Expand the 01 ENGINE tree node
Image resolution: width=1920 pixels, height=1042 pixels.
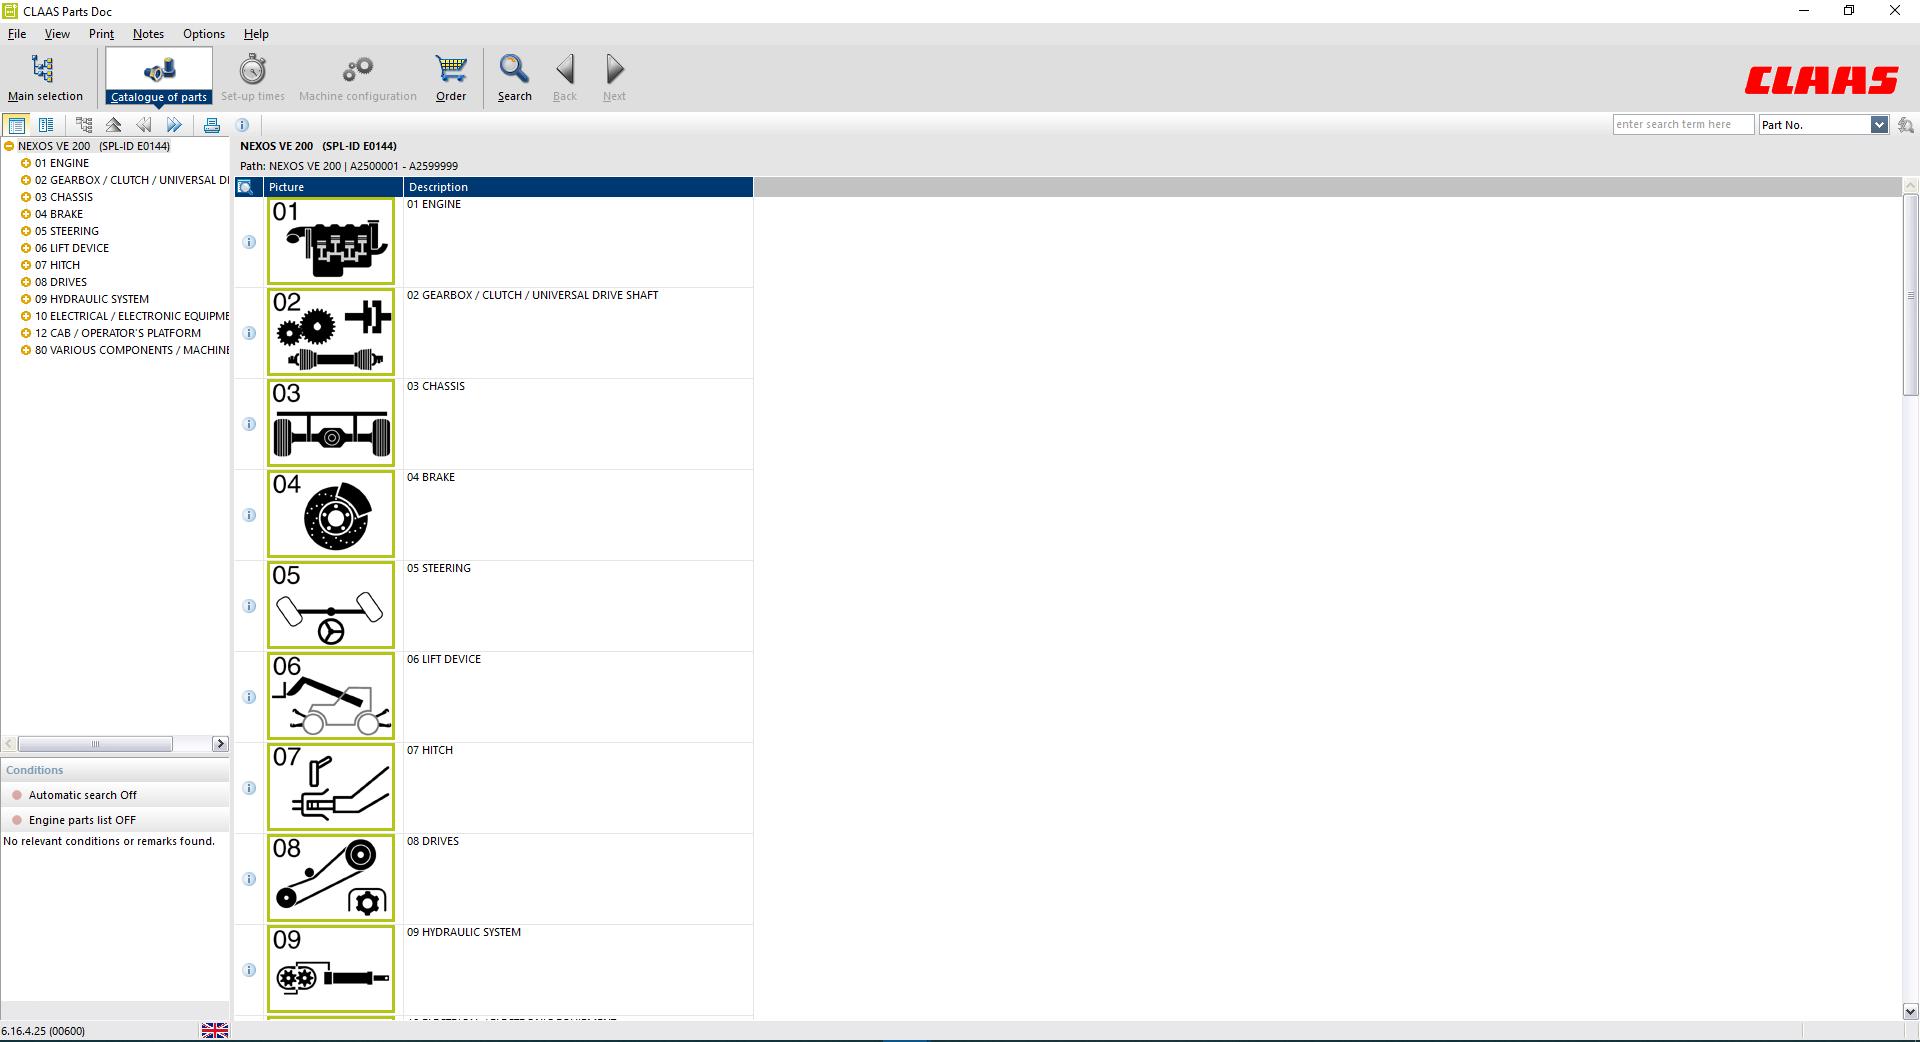[x=26, y=163]
